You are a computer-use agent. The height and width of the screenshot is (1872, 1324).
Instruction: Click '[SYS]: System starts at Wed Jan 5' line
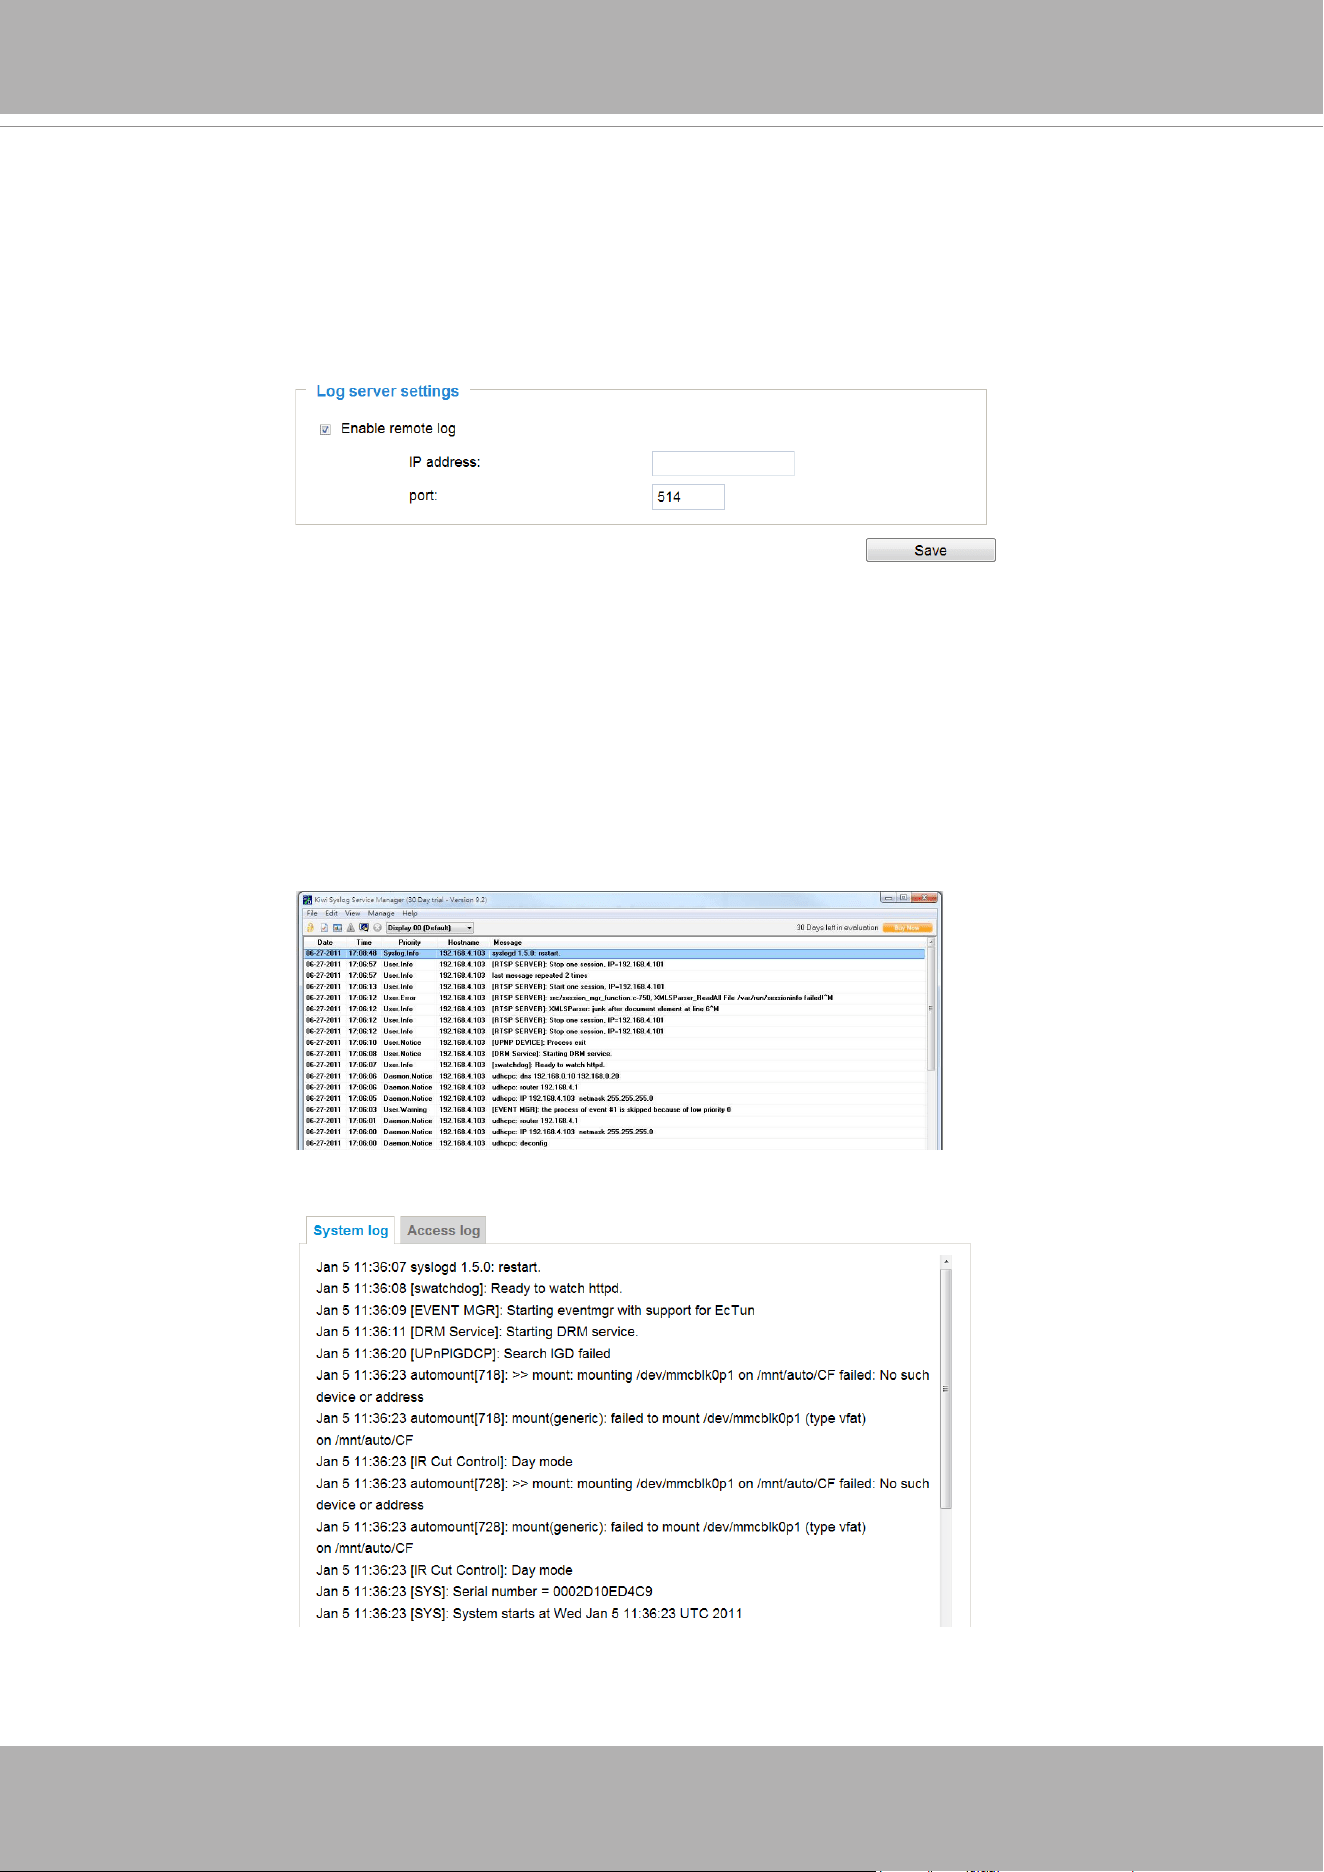point(529,1613)
